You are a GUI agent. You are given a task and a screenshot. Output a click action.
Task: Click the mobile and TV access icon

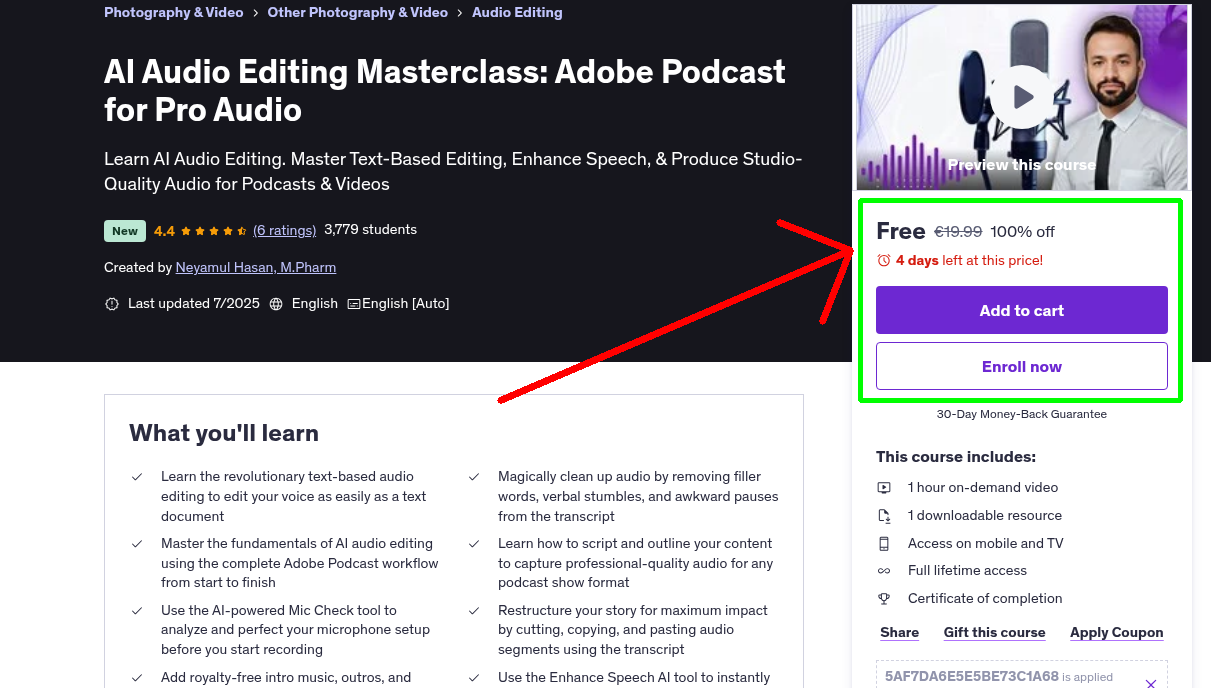pos(884,544)
